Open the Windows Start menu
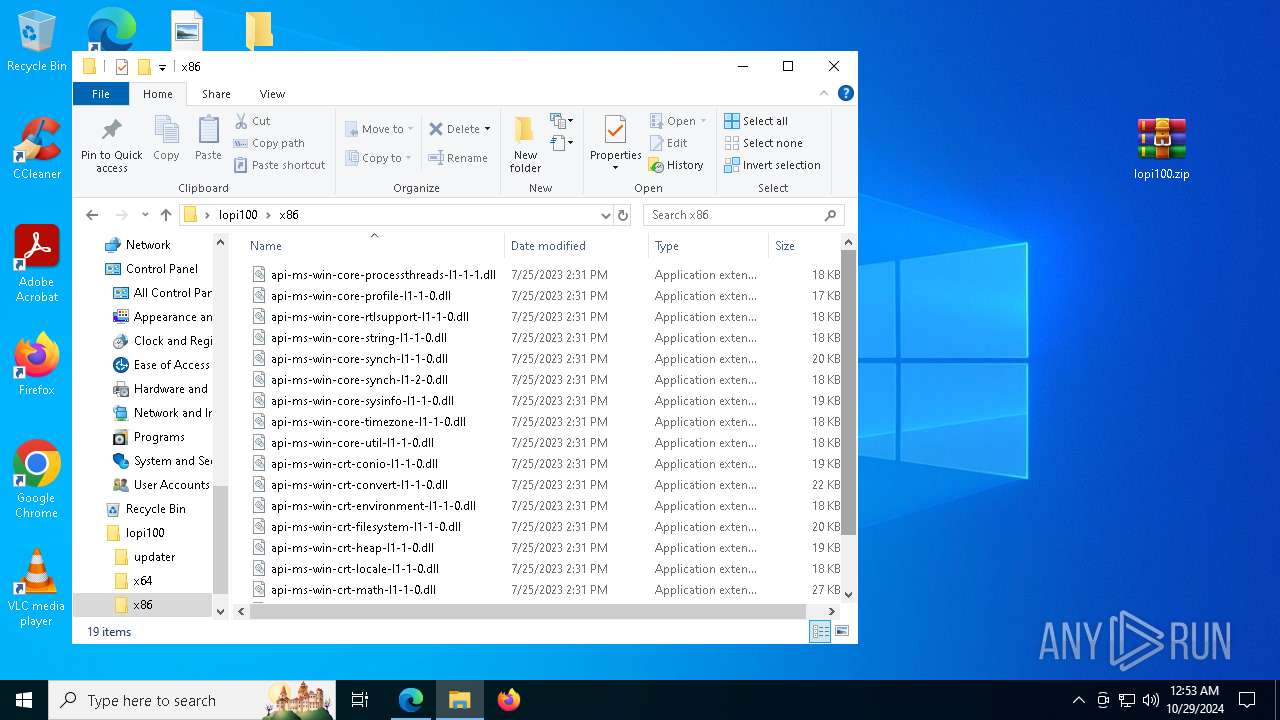 [24, 700]
